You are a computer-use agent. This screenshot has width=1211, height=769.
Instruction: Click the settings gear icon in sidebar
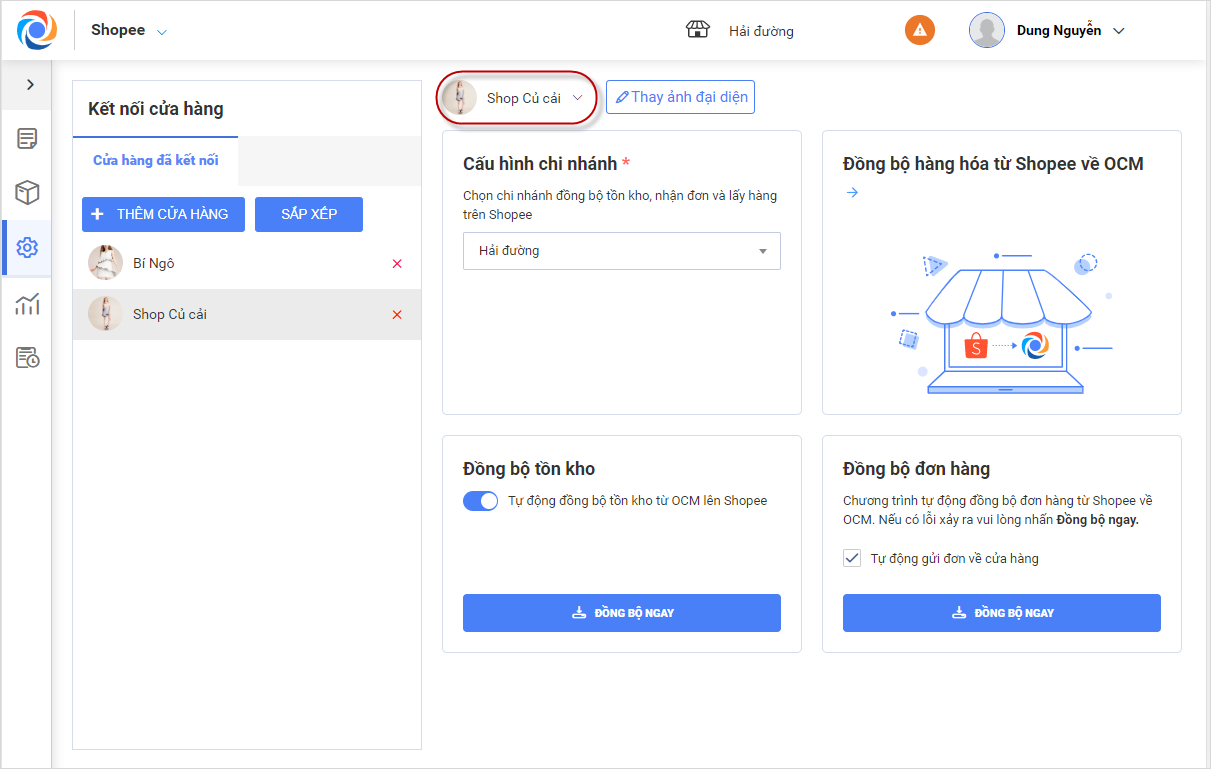(x=27, y=248)
